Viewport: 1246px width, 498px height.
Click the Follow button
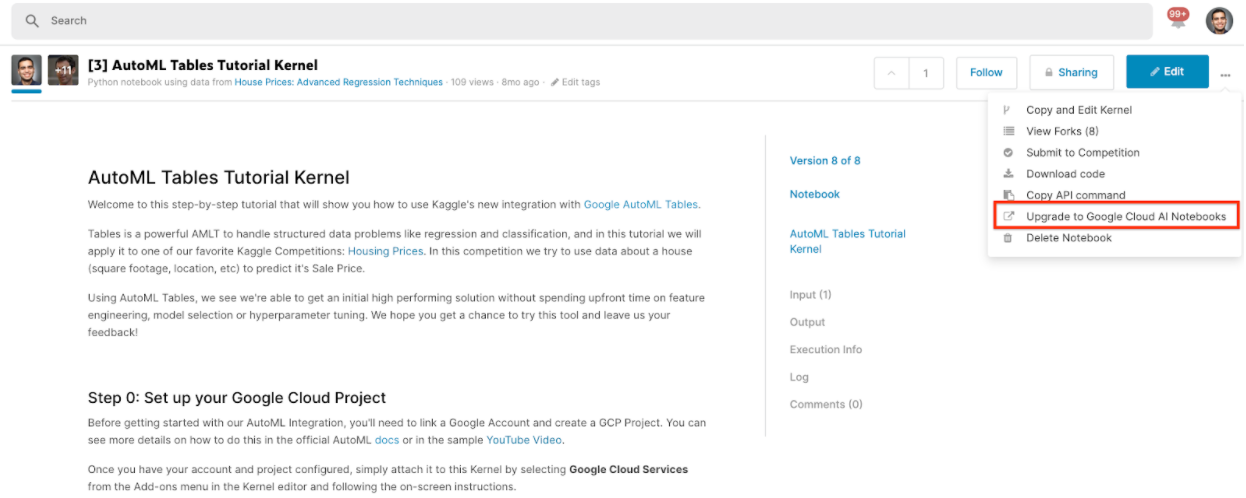[x=986, y=72]
